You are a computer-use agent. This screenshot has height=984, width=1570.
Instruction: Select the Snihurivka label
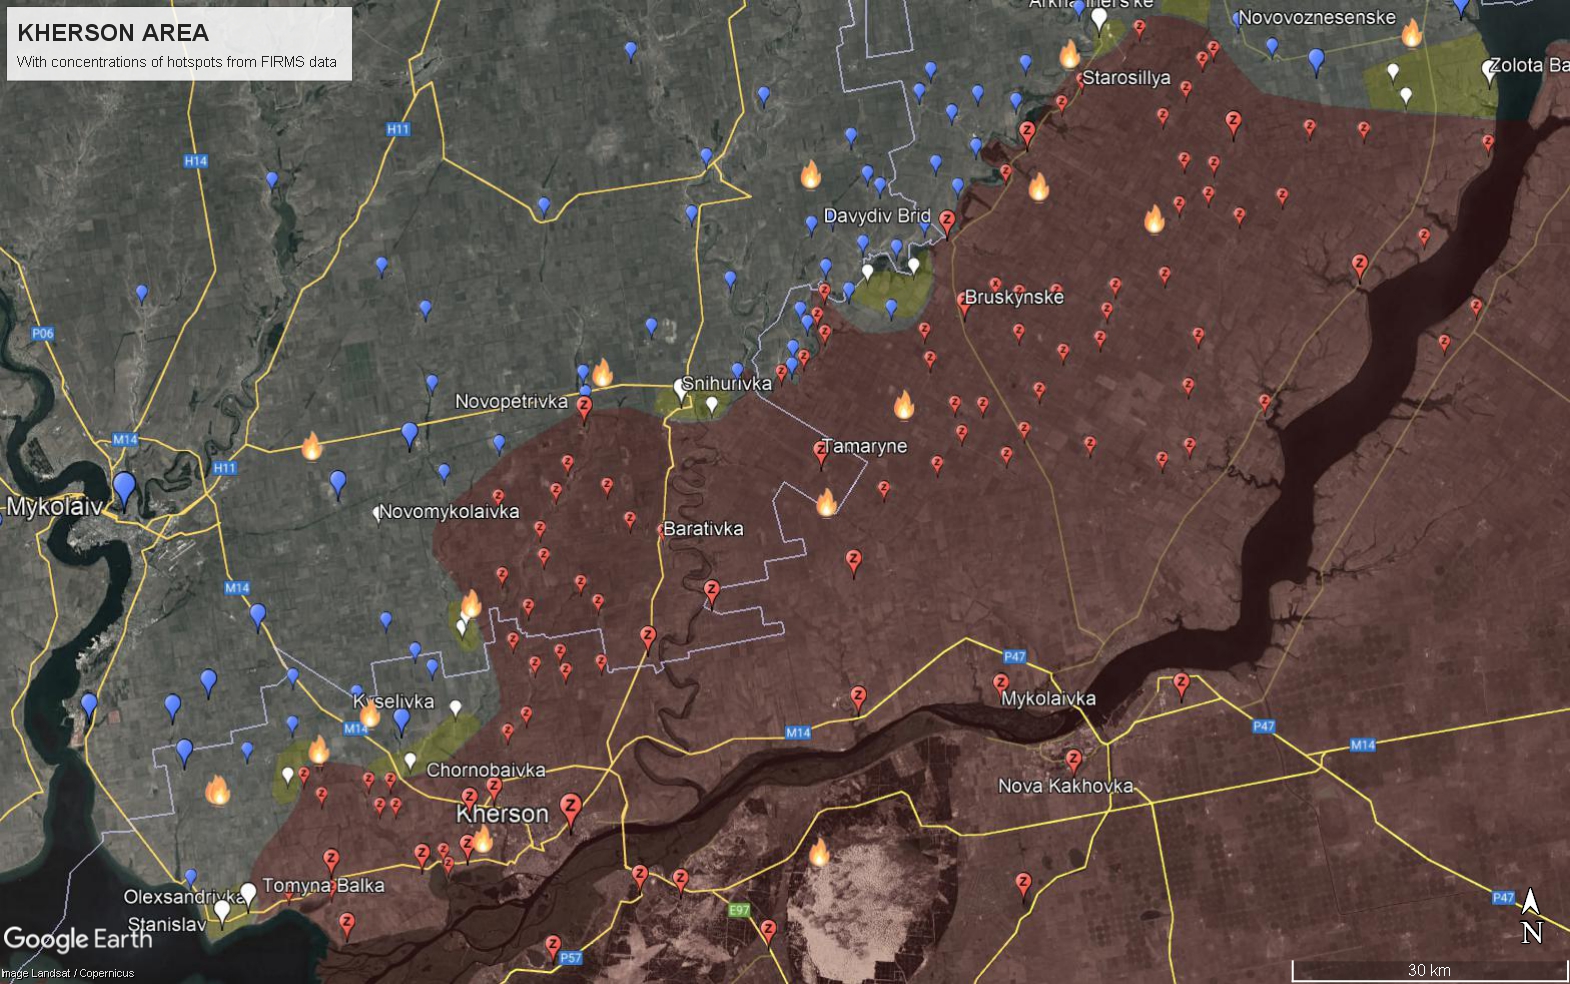click(727, 383)
